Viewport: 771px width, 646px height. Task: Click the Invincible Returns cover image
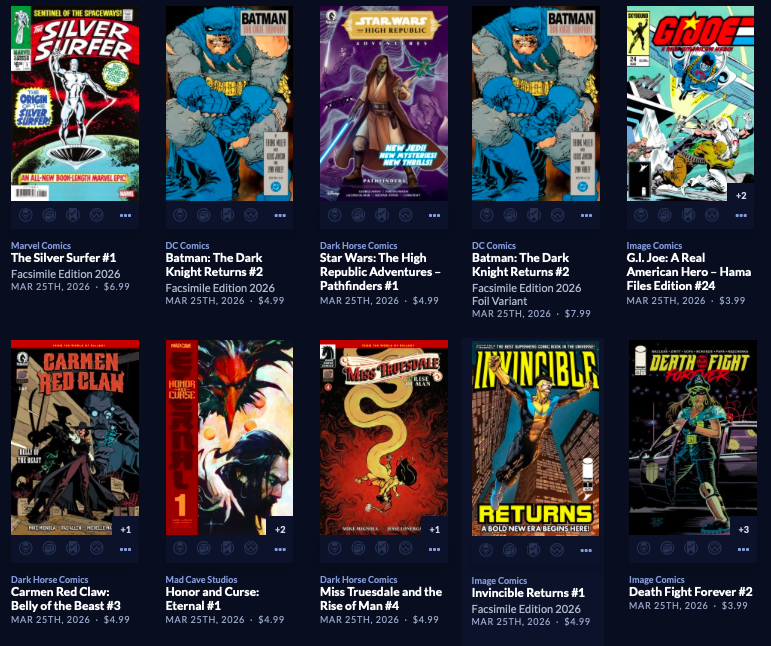535,438
